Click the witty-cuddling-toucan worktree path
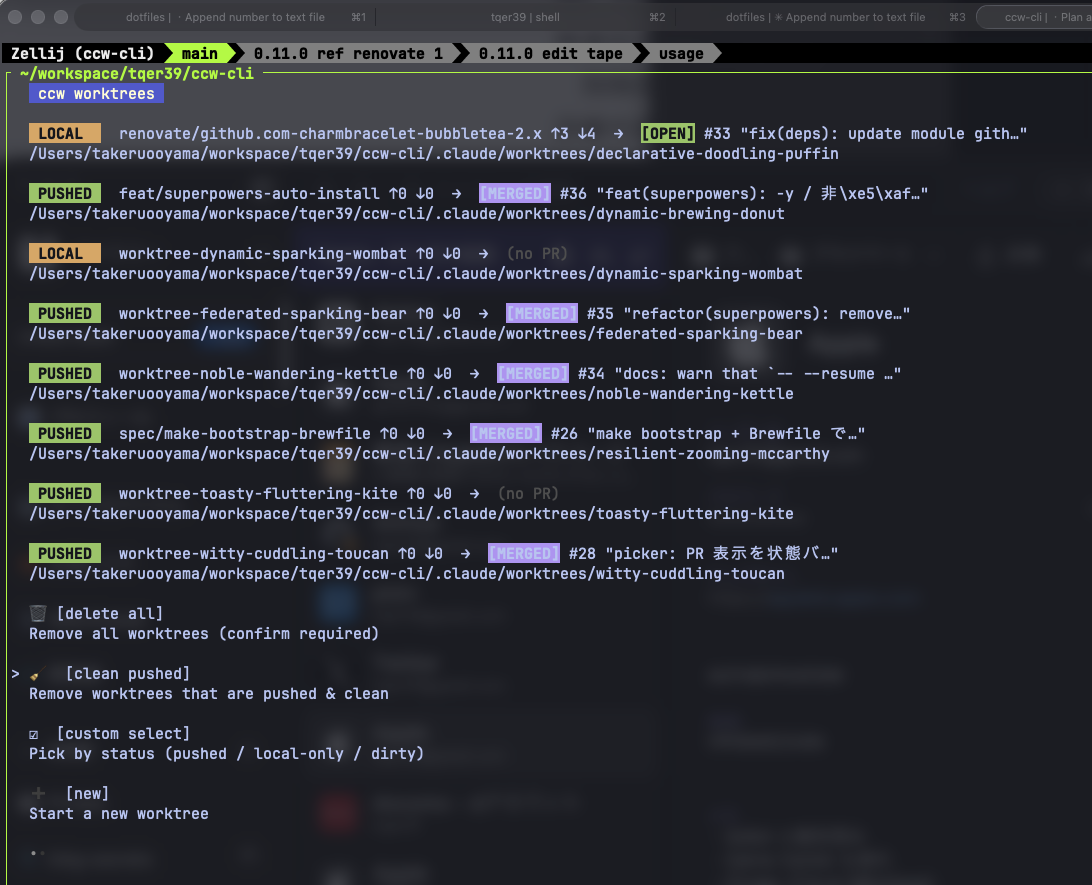The image size is (1092, 885). point(407,572)
